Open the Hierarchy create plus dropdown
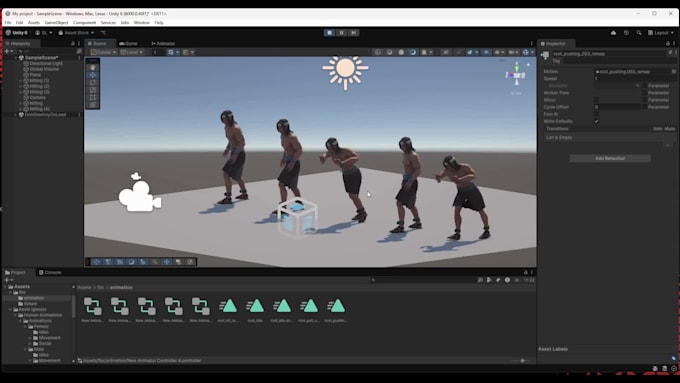The image size is (680, 383). 8,51
